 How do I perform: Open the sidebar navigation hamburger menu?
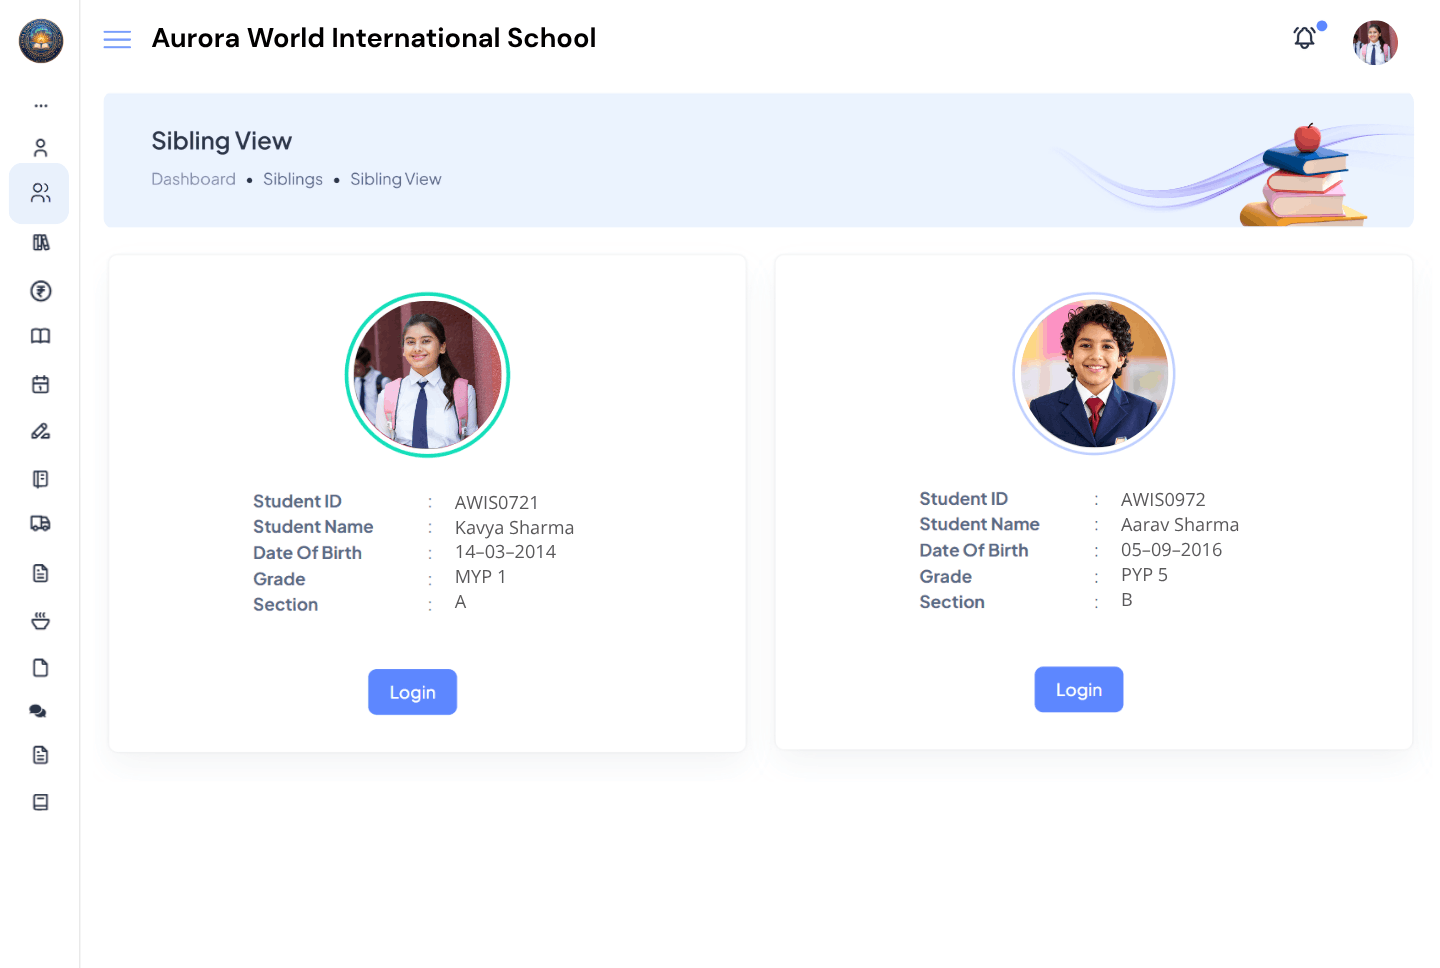coord(117,38)
